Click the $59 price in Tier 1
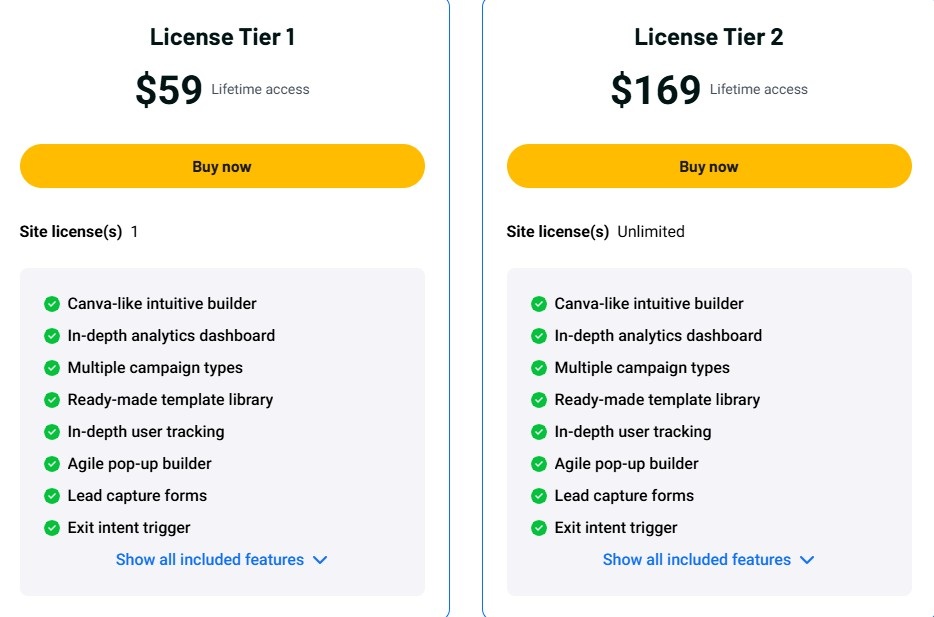 coord(169,90)
